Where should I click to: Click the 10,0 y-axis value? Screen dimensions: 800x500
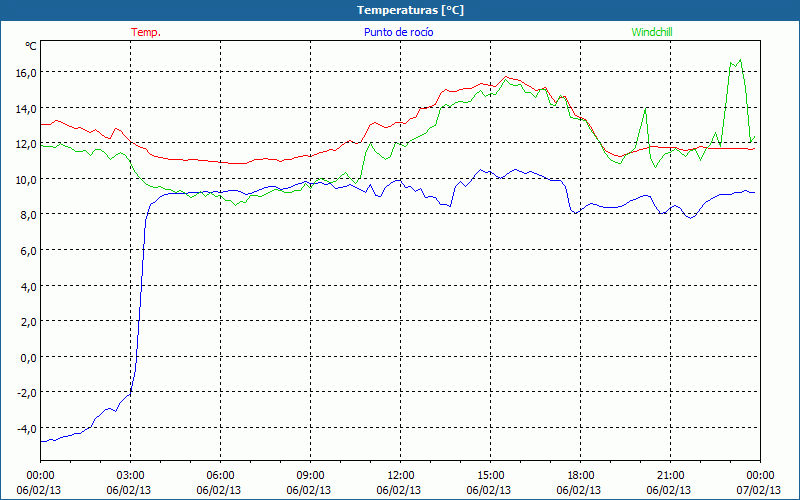[x=26, y=180]
